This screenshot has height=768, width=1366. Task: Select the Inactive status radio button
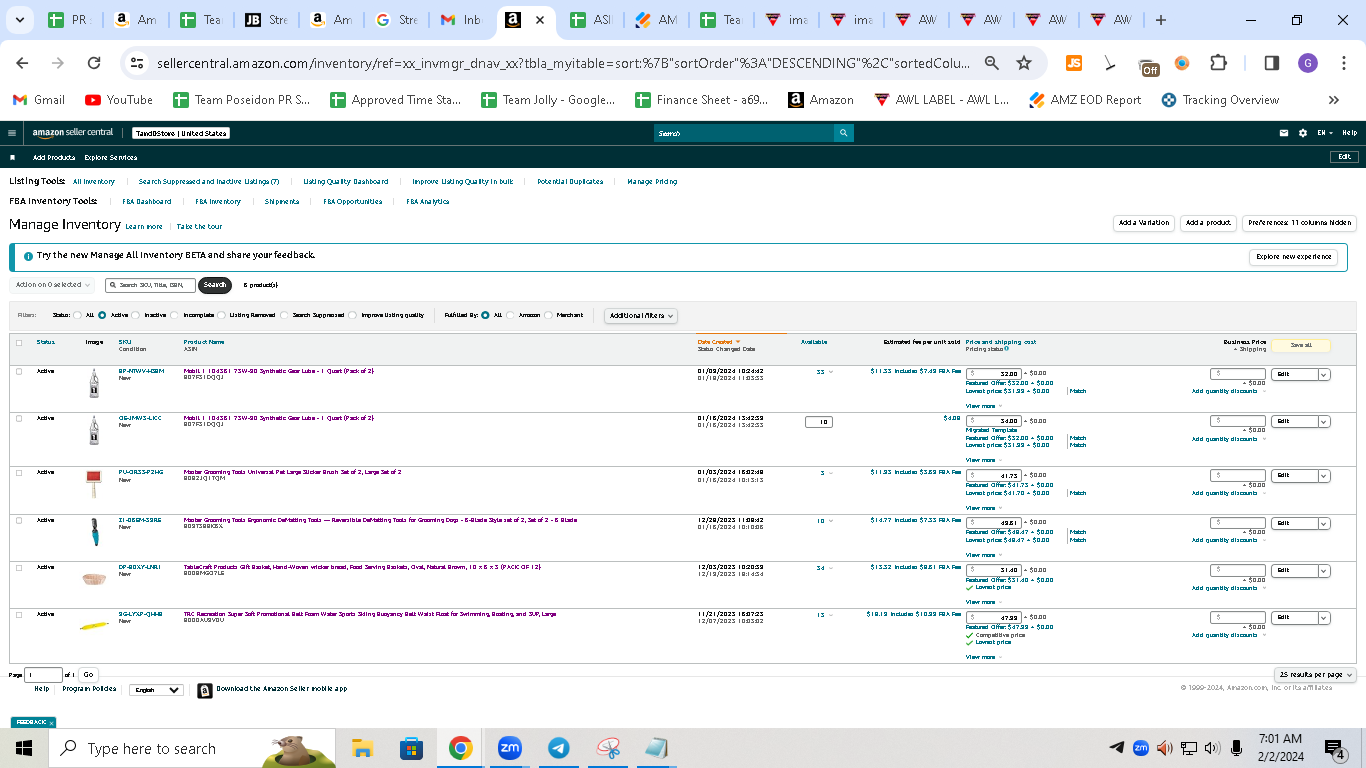135,315
